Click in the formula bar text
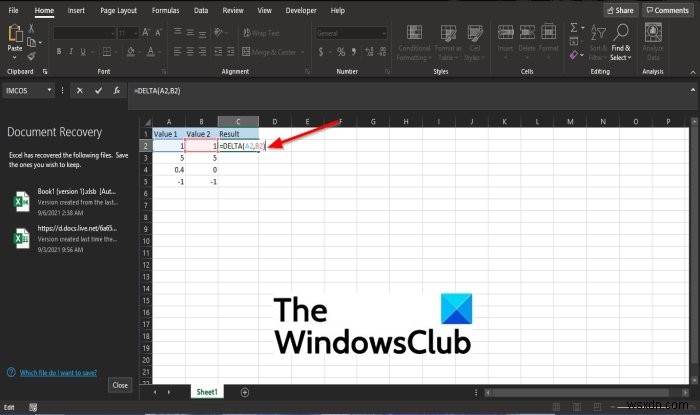The image size is (700, 415). coord(157,91)
